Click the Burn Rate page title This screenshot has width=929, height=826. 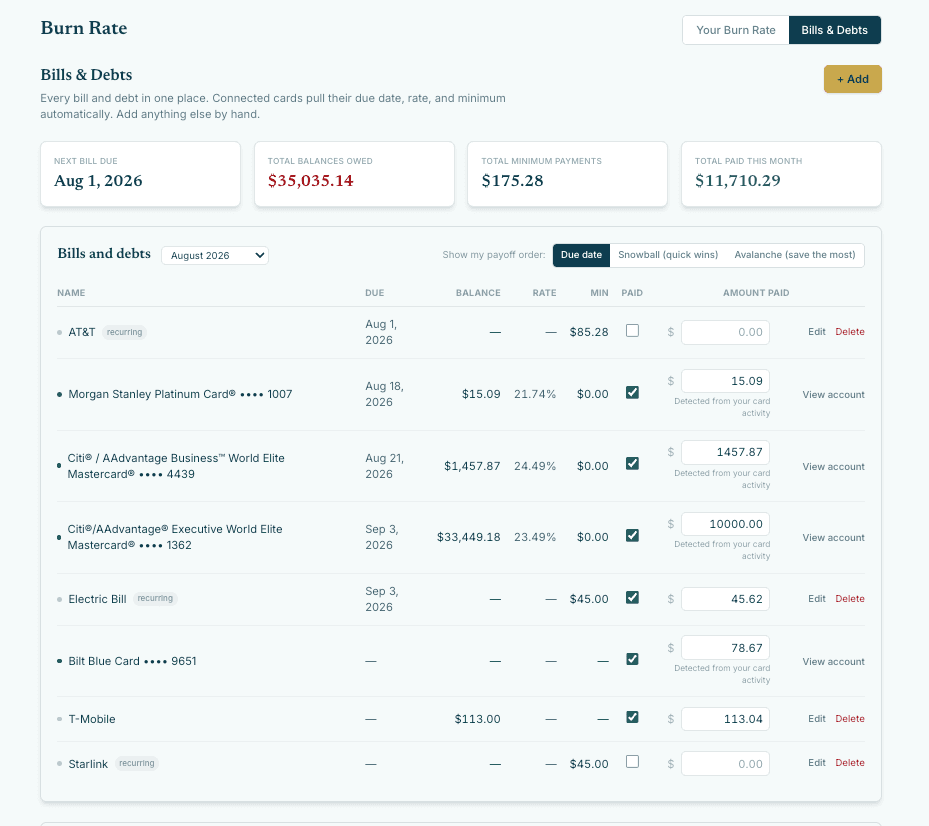pyautogui.click(x=84, y=28)
